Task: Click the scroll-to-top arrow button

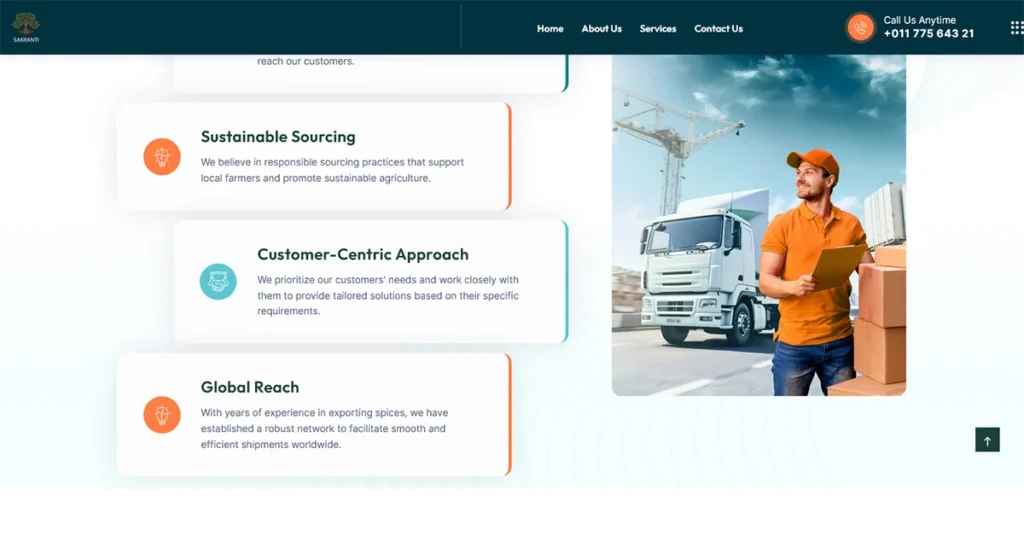Action: [x=987, y=440]
